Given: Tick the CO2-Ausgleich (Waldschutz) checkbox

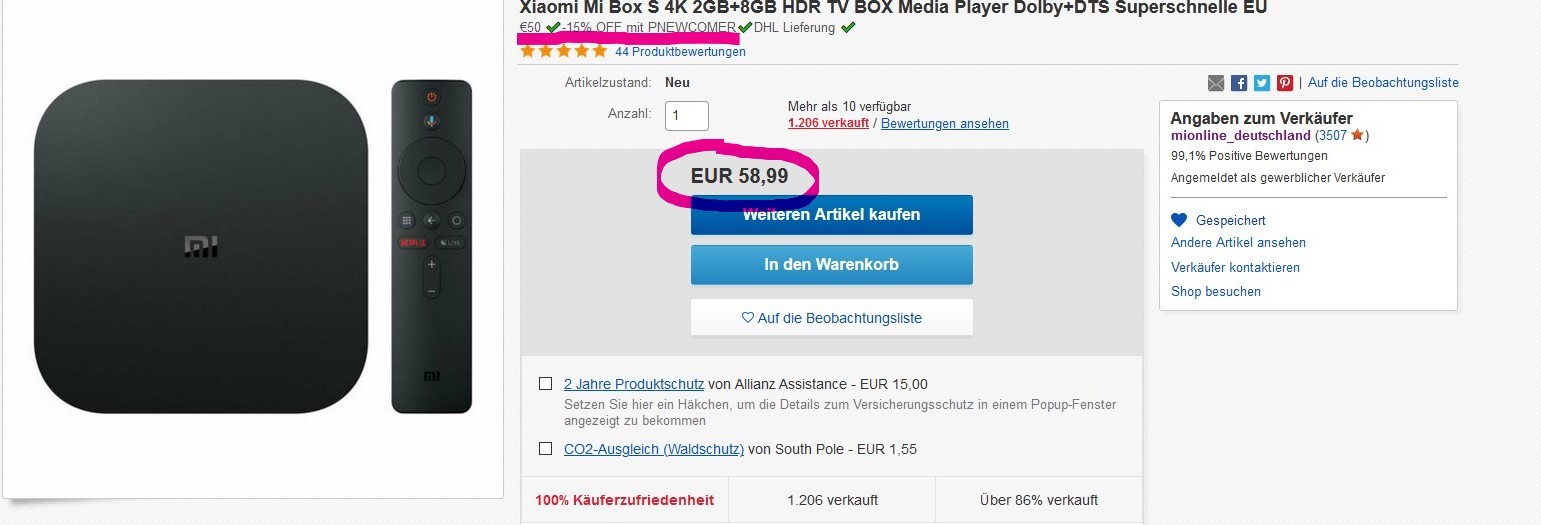Looking at the screenshot, I should (545, 449).
